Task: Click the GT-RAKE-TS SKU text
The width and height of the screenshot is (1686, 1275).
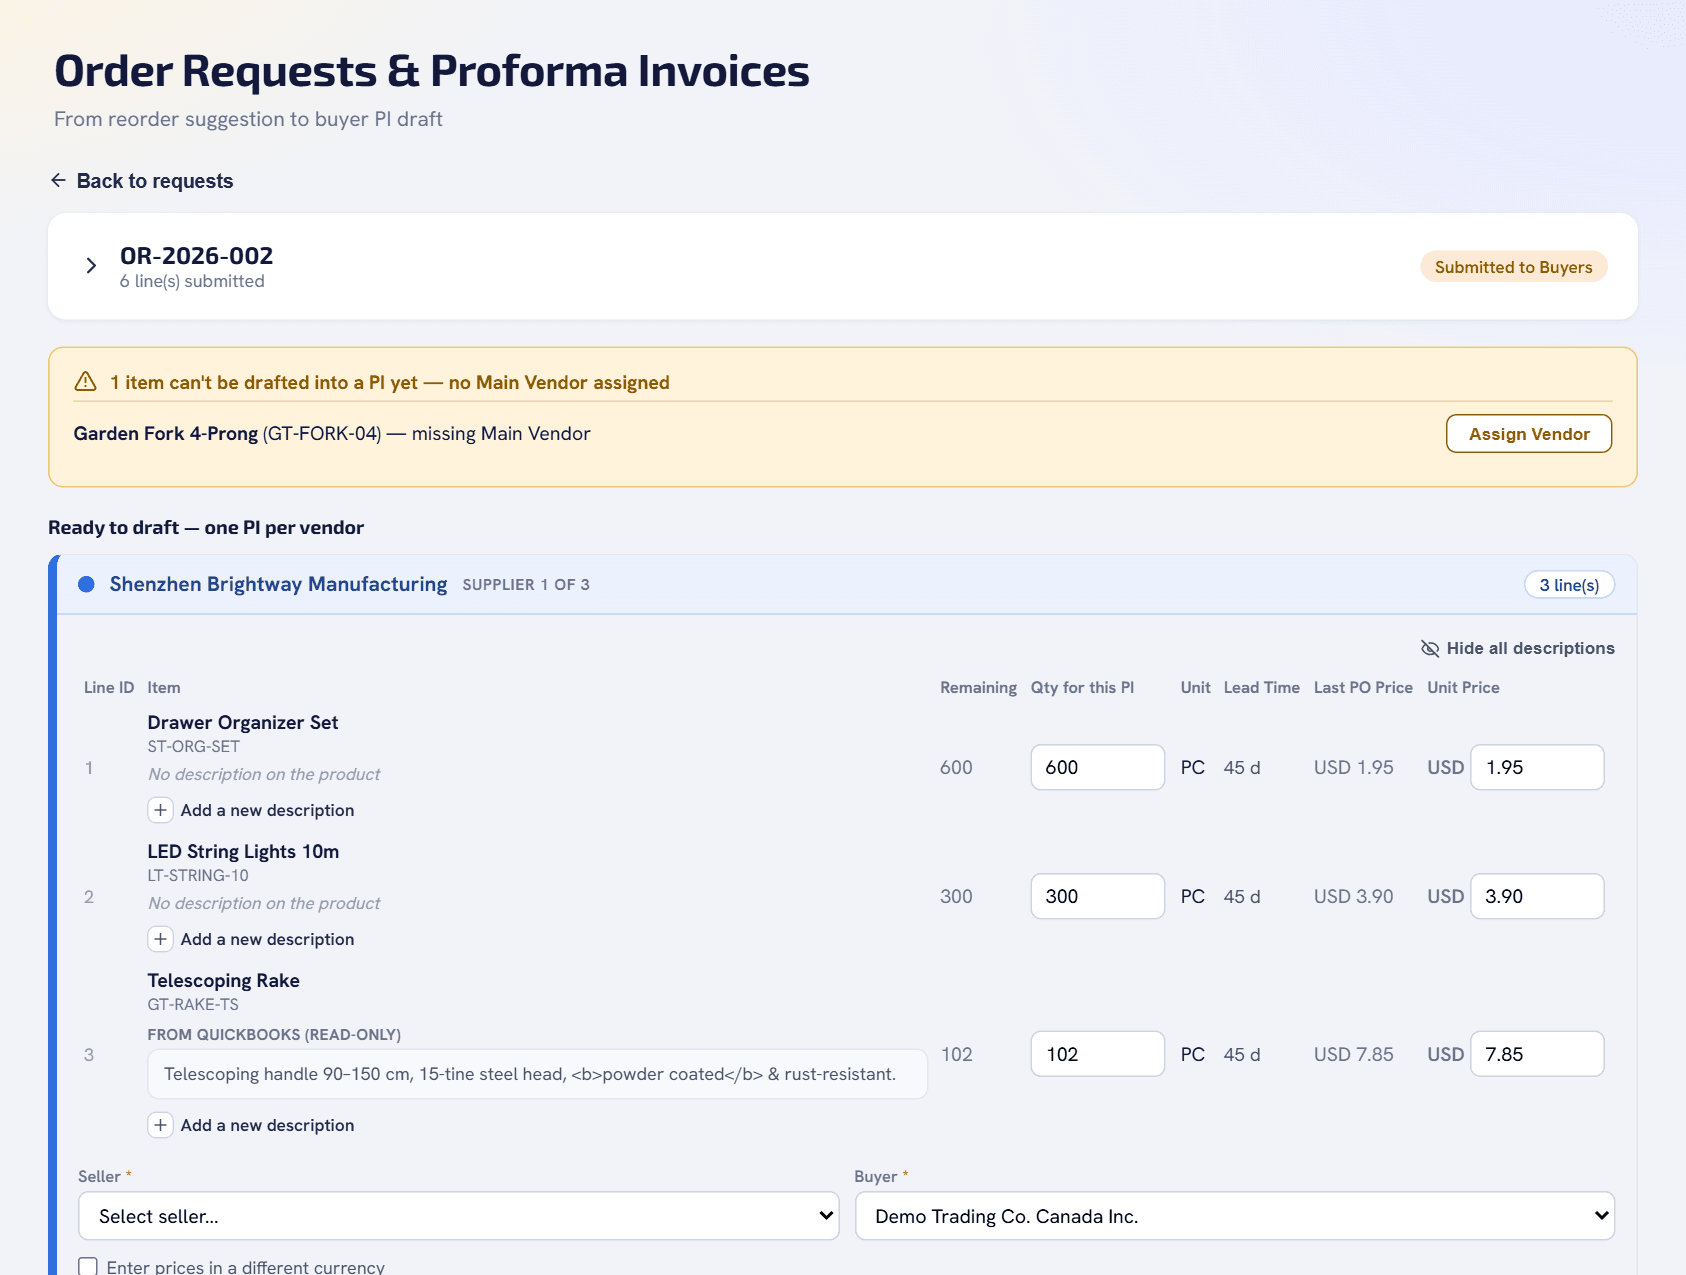Action: [x=193, y=1004]
